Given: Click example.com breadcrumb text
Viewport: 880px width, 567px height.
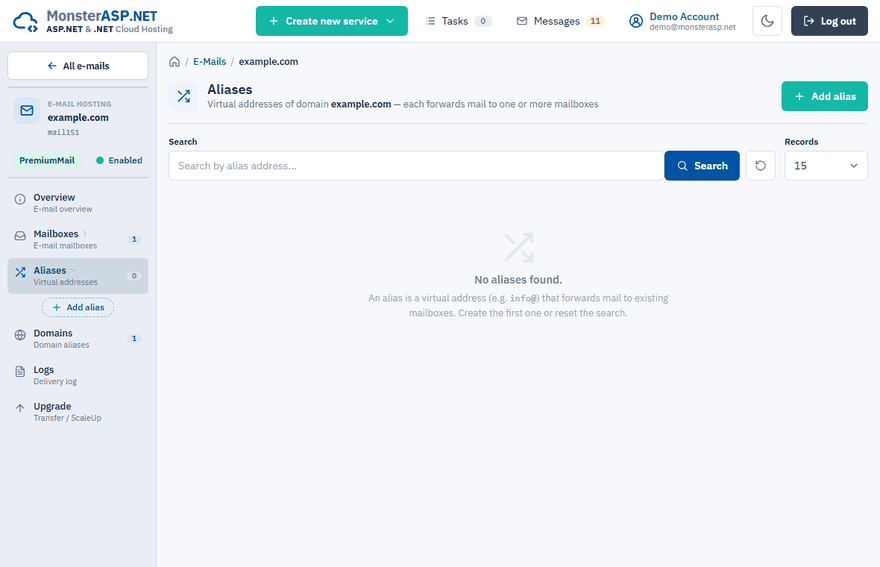Looking at the screenshot, I should pyautogui.click(x=268, y=62).
